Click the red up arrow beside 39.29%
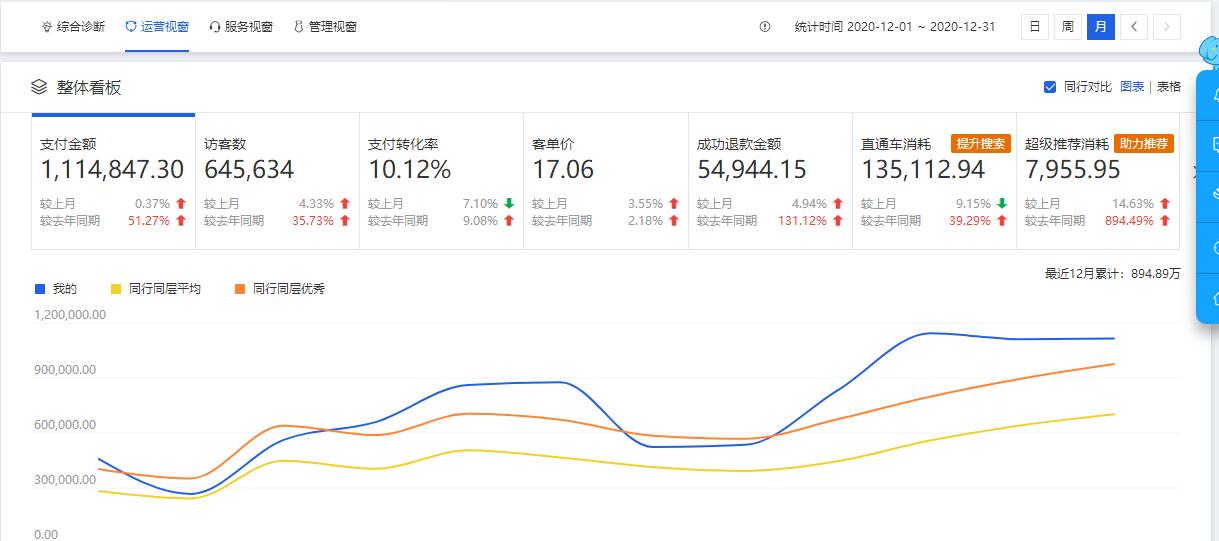Viewport: 1219px width, 541px height. tap(1002, 221)
